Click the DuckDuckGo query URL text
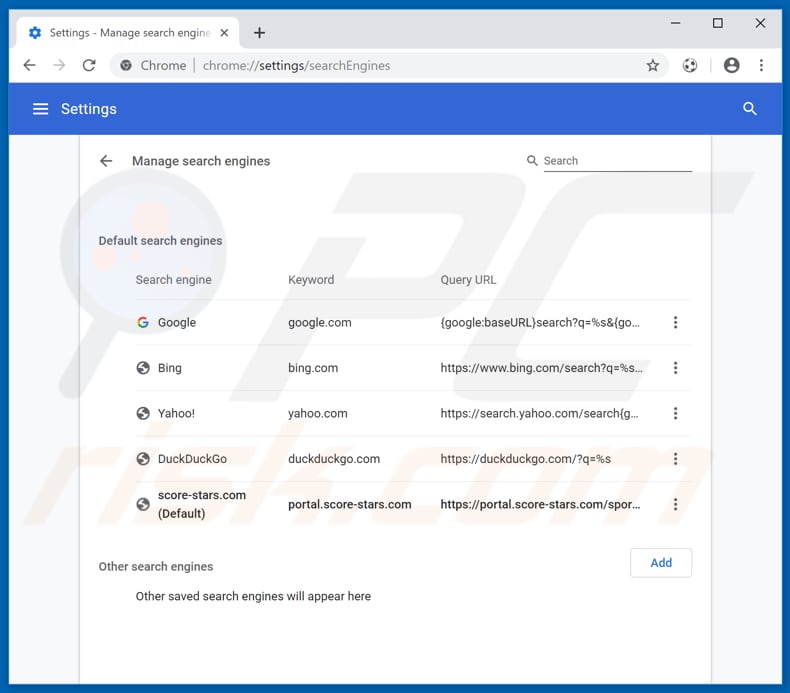Screen dimensions: 790x693 coord(525,459)
